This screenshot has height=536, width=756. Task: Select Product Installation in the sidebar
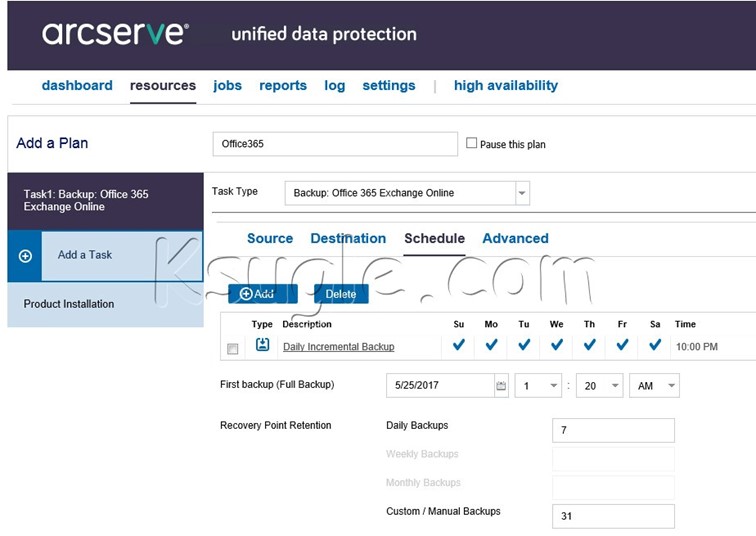click(105, 304)
